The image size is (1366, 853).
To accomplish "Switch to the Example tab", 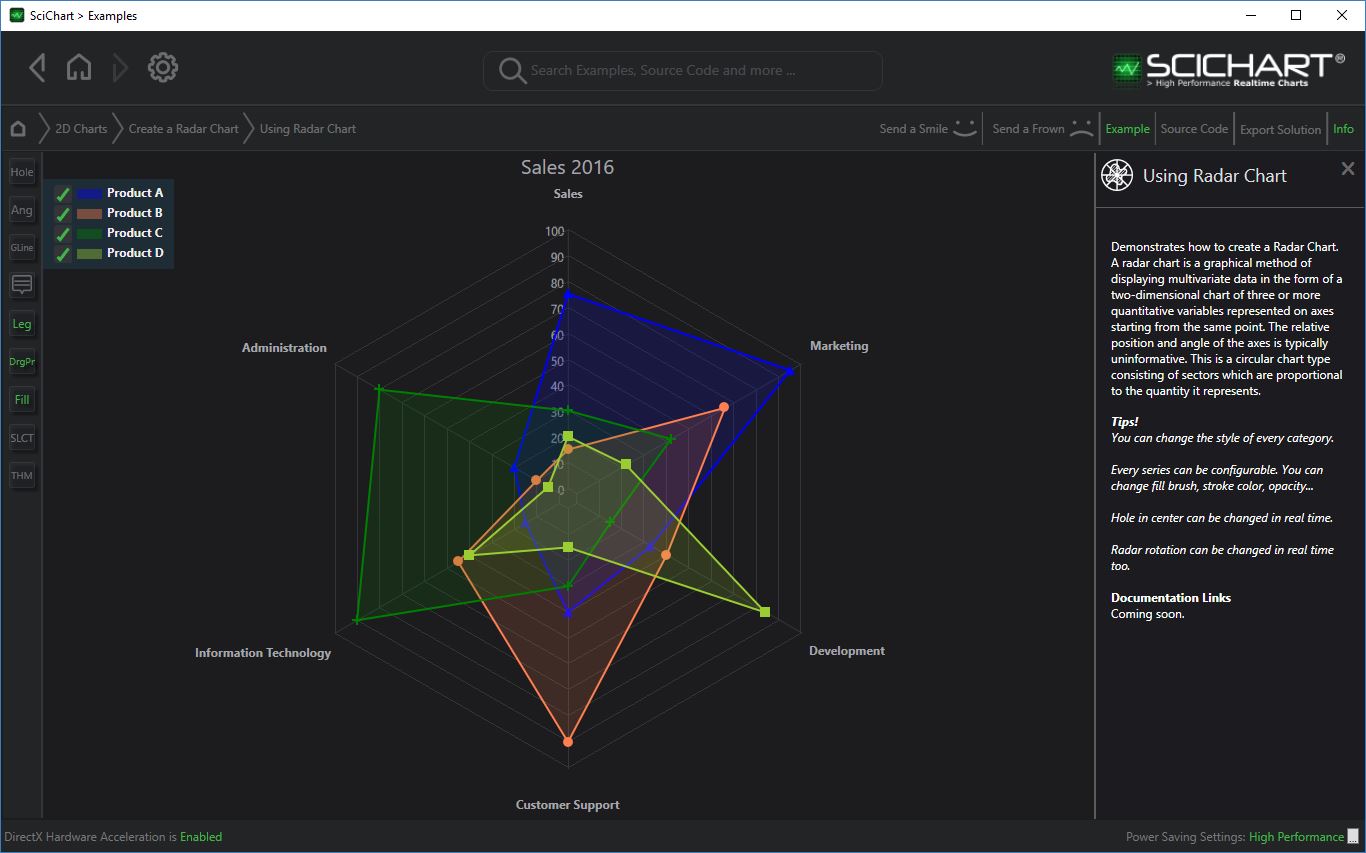I will (x=1127, y=129).
